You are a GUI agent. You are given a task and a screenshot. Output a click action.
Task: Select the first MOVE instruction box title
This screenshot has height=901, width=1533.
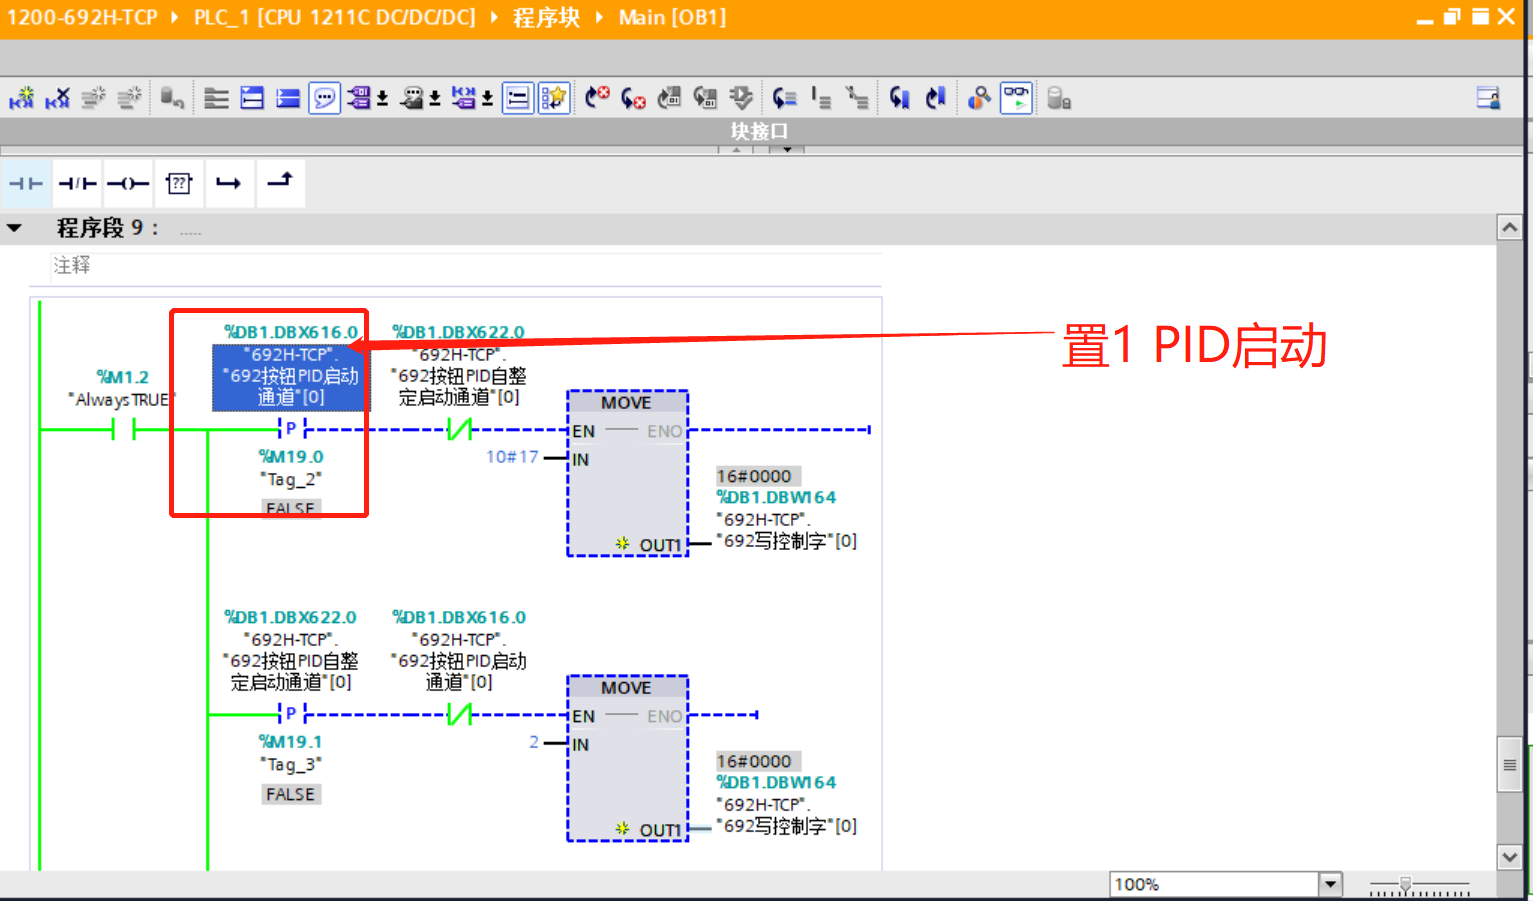pyautogui.click(x=626, y=402)
